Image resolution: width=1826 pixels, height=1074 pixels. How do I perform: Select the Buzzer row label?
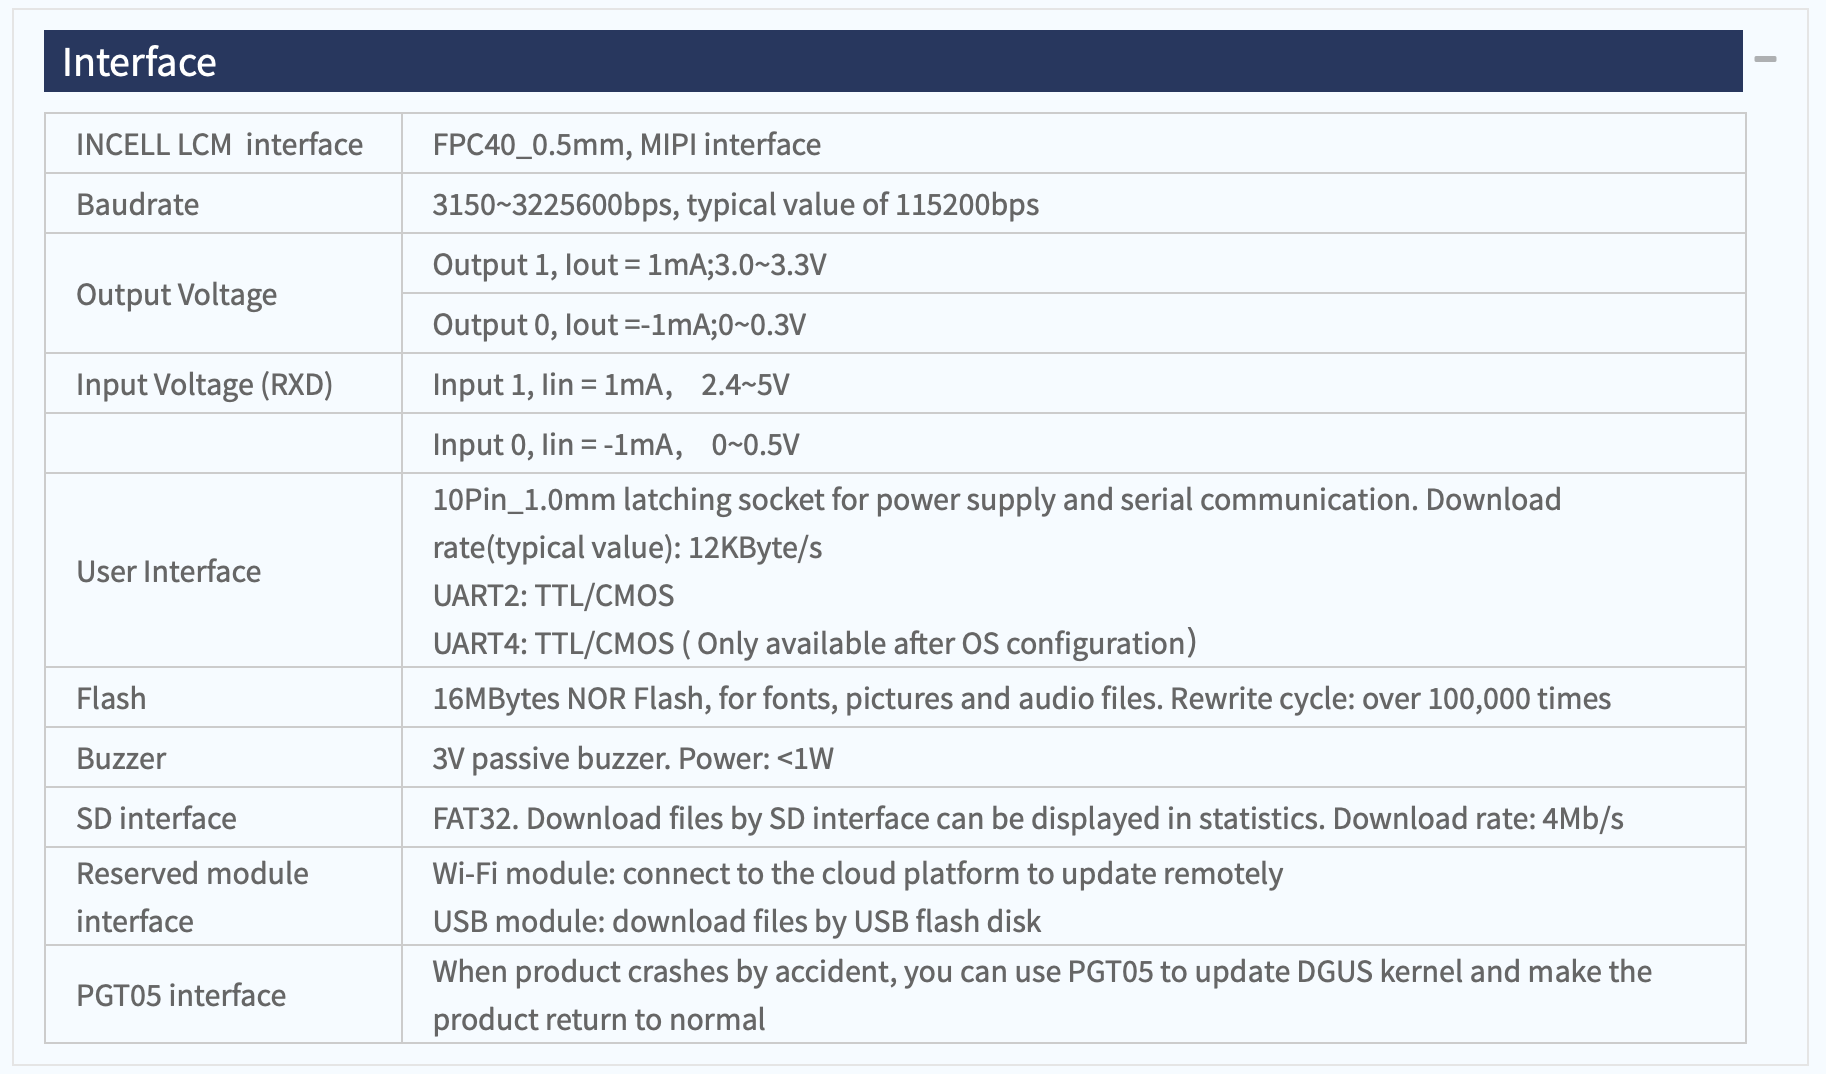tap(121, 758)
